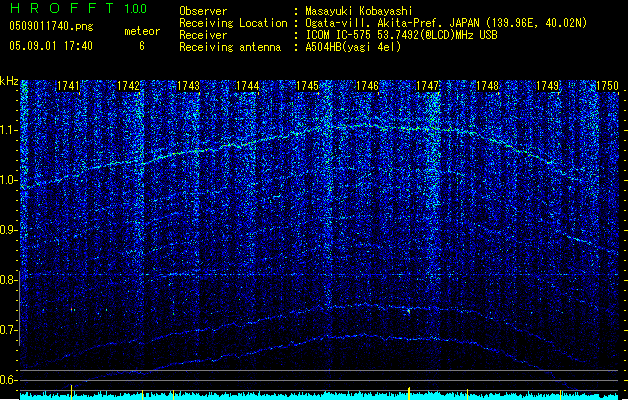Select the 0.9 frequency axis label
This screenshot has height=400, width=629.
coord(10,231)
